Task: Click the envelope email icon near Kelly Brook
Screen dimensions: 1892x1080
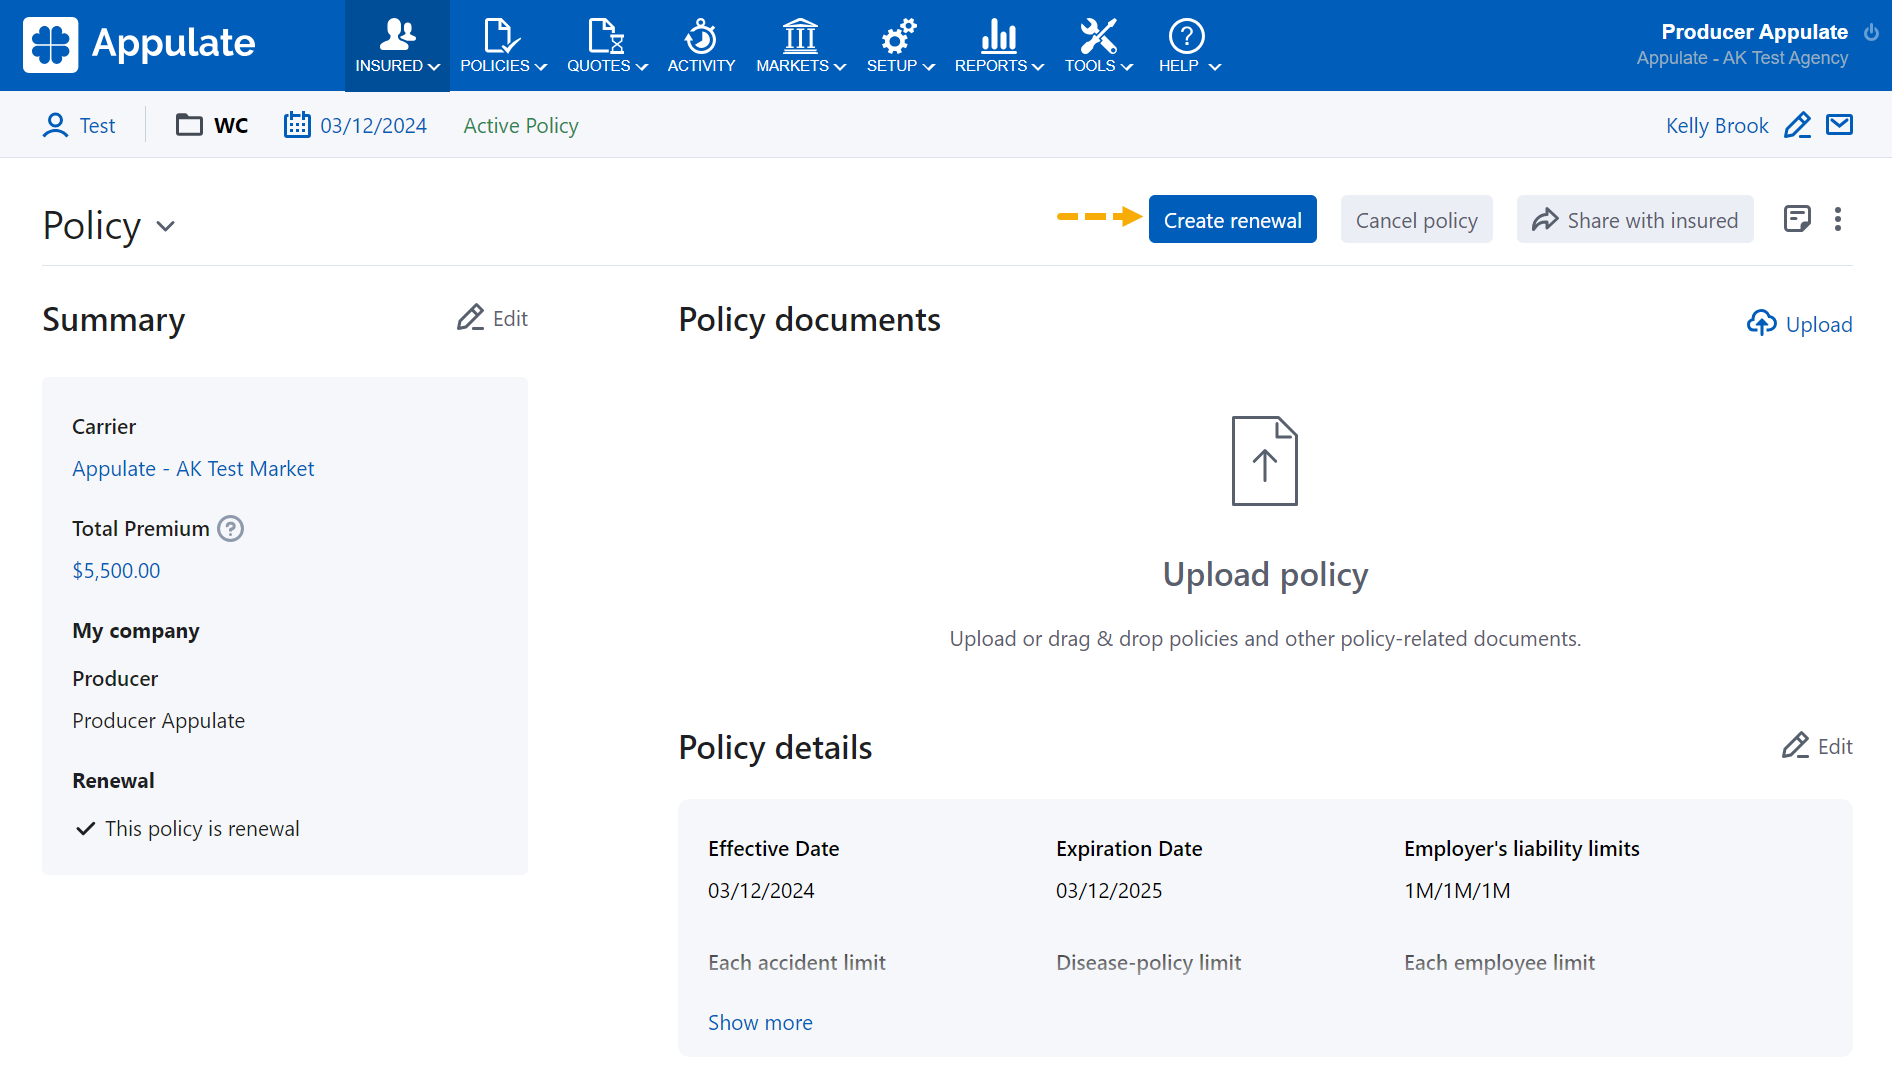Action: pyautogui.click(x=1839, y=125)
